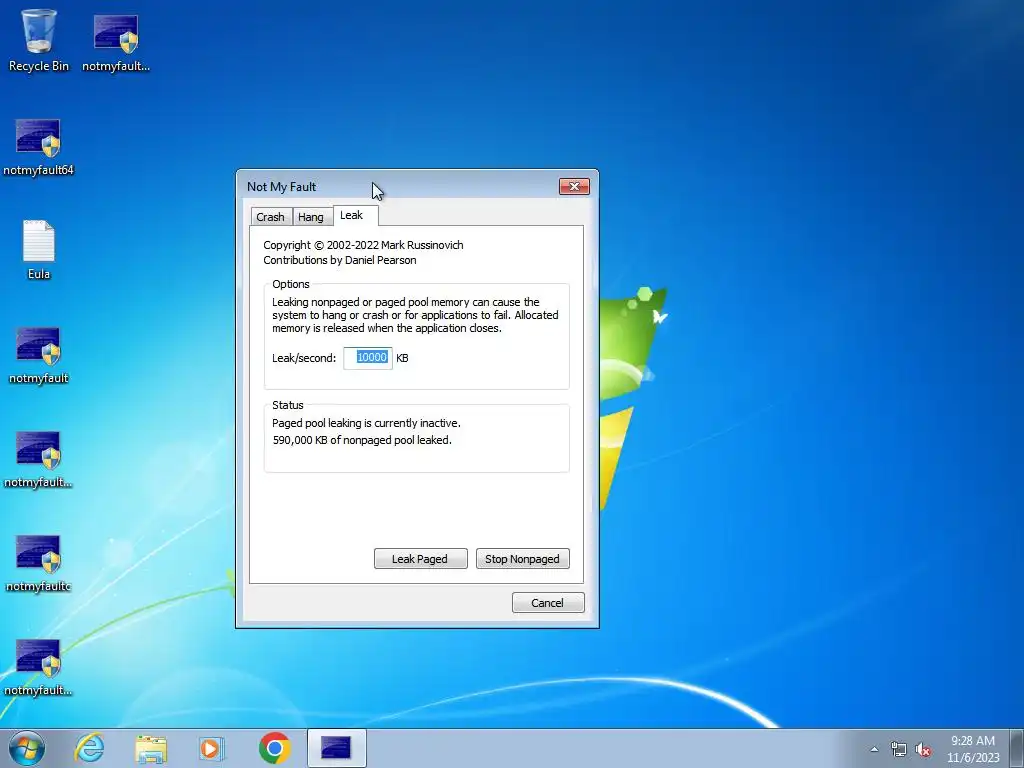Click the Cancel button
This screenshot has width=1024, height=768.
[x=548, y=603]
